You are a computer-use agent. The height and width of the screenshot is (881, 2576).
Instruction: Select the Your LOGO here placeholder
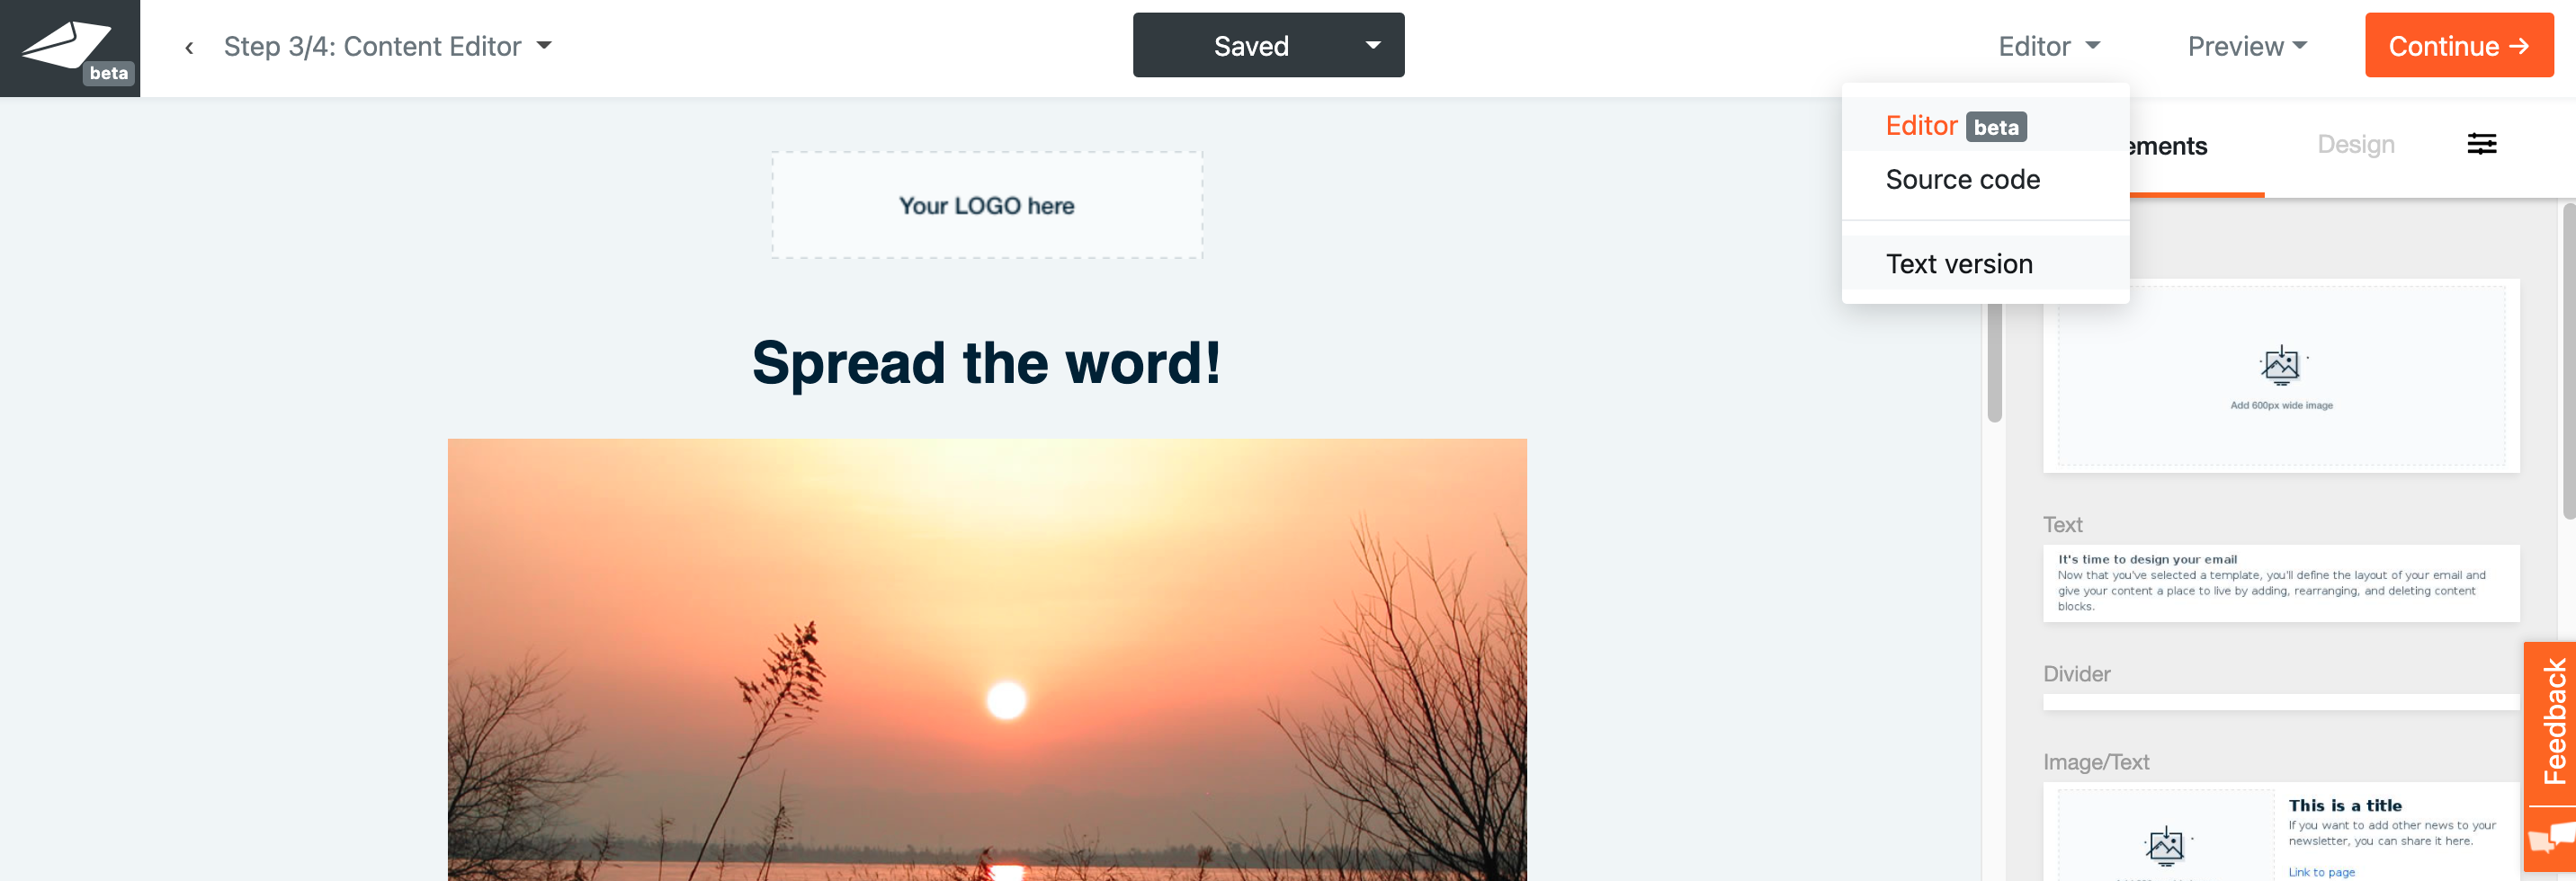(x=986, y=205)
